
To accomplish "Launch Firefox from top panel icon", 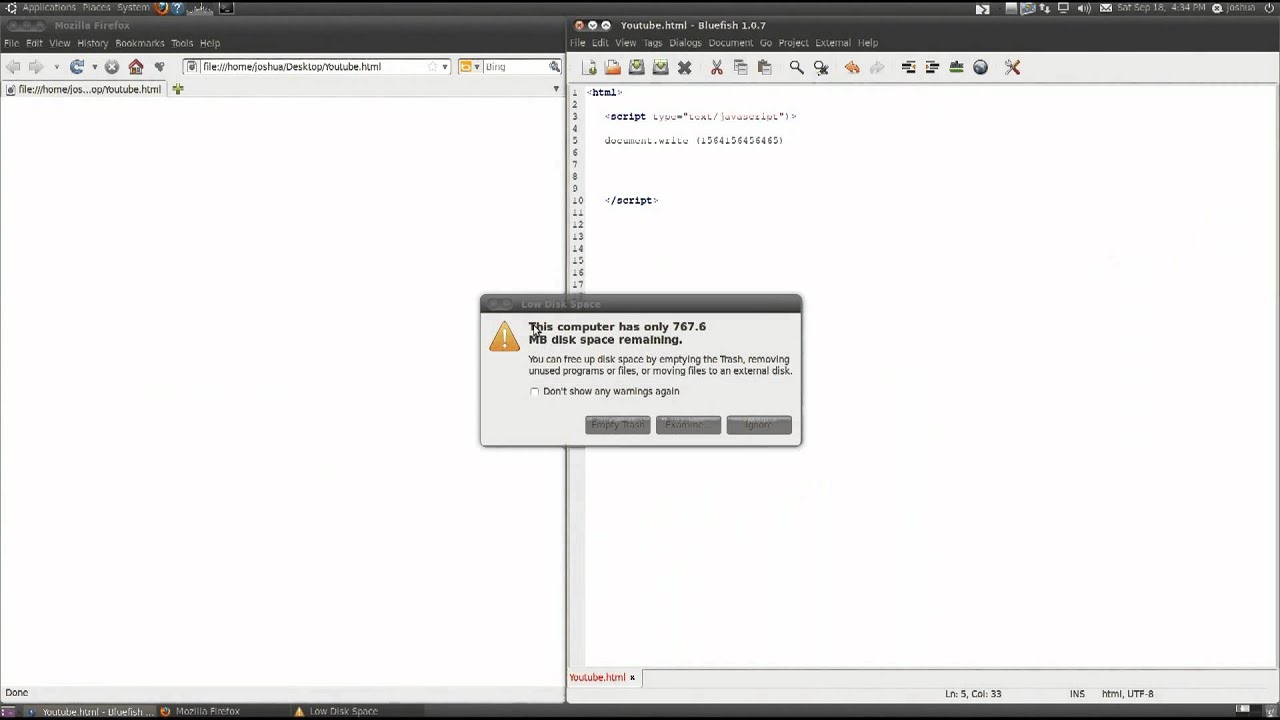I will pyautogui.click(x=161, y=7).
